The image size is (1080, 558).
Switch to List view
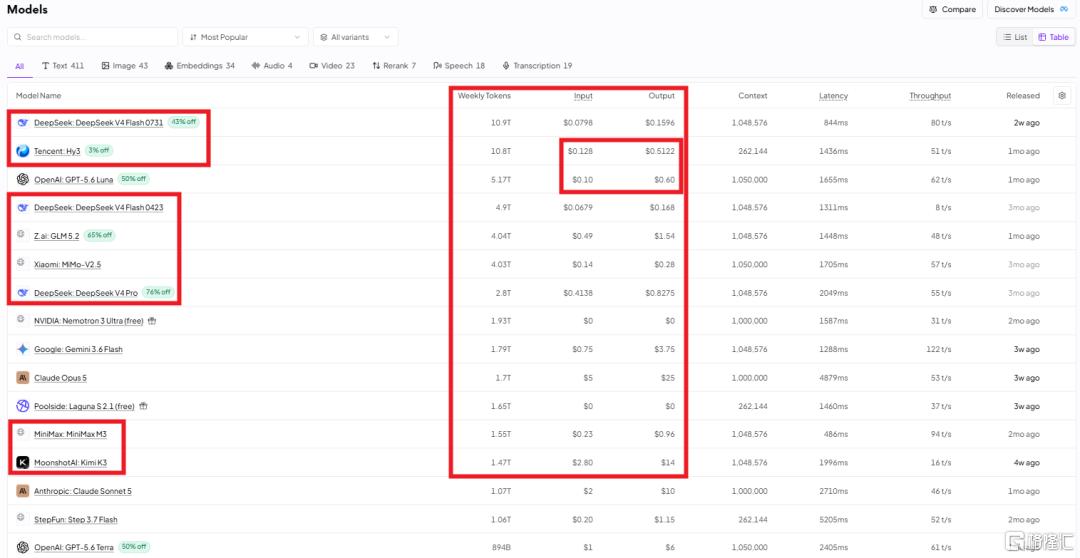click(1015, 37)
